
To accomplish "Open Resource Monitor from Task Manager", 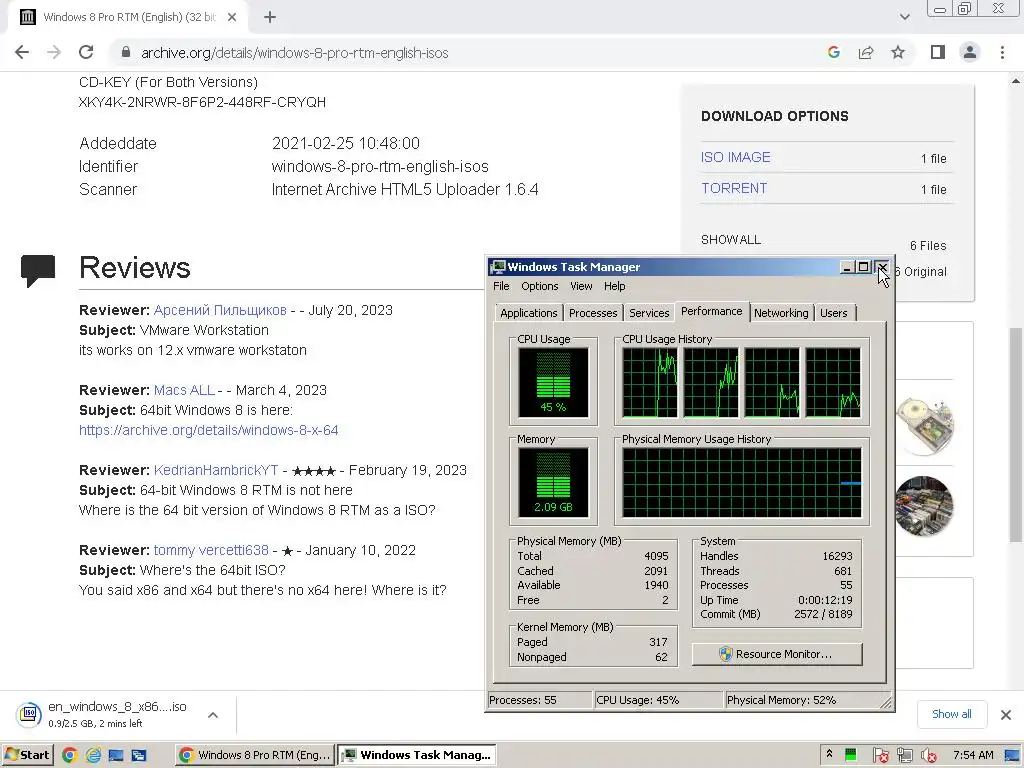I will coord(777,654).
